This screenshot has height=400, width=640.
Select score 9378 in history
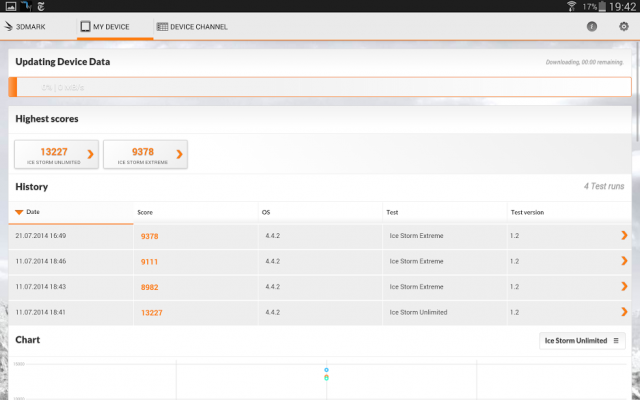click(149, 236)
